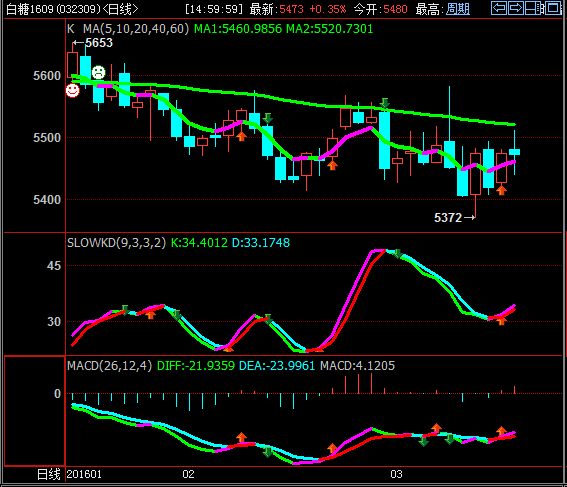Click the 最新:5473 latest price
The image size is (567, 487).
tap(277, 9)
